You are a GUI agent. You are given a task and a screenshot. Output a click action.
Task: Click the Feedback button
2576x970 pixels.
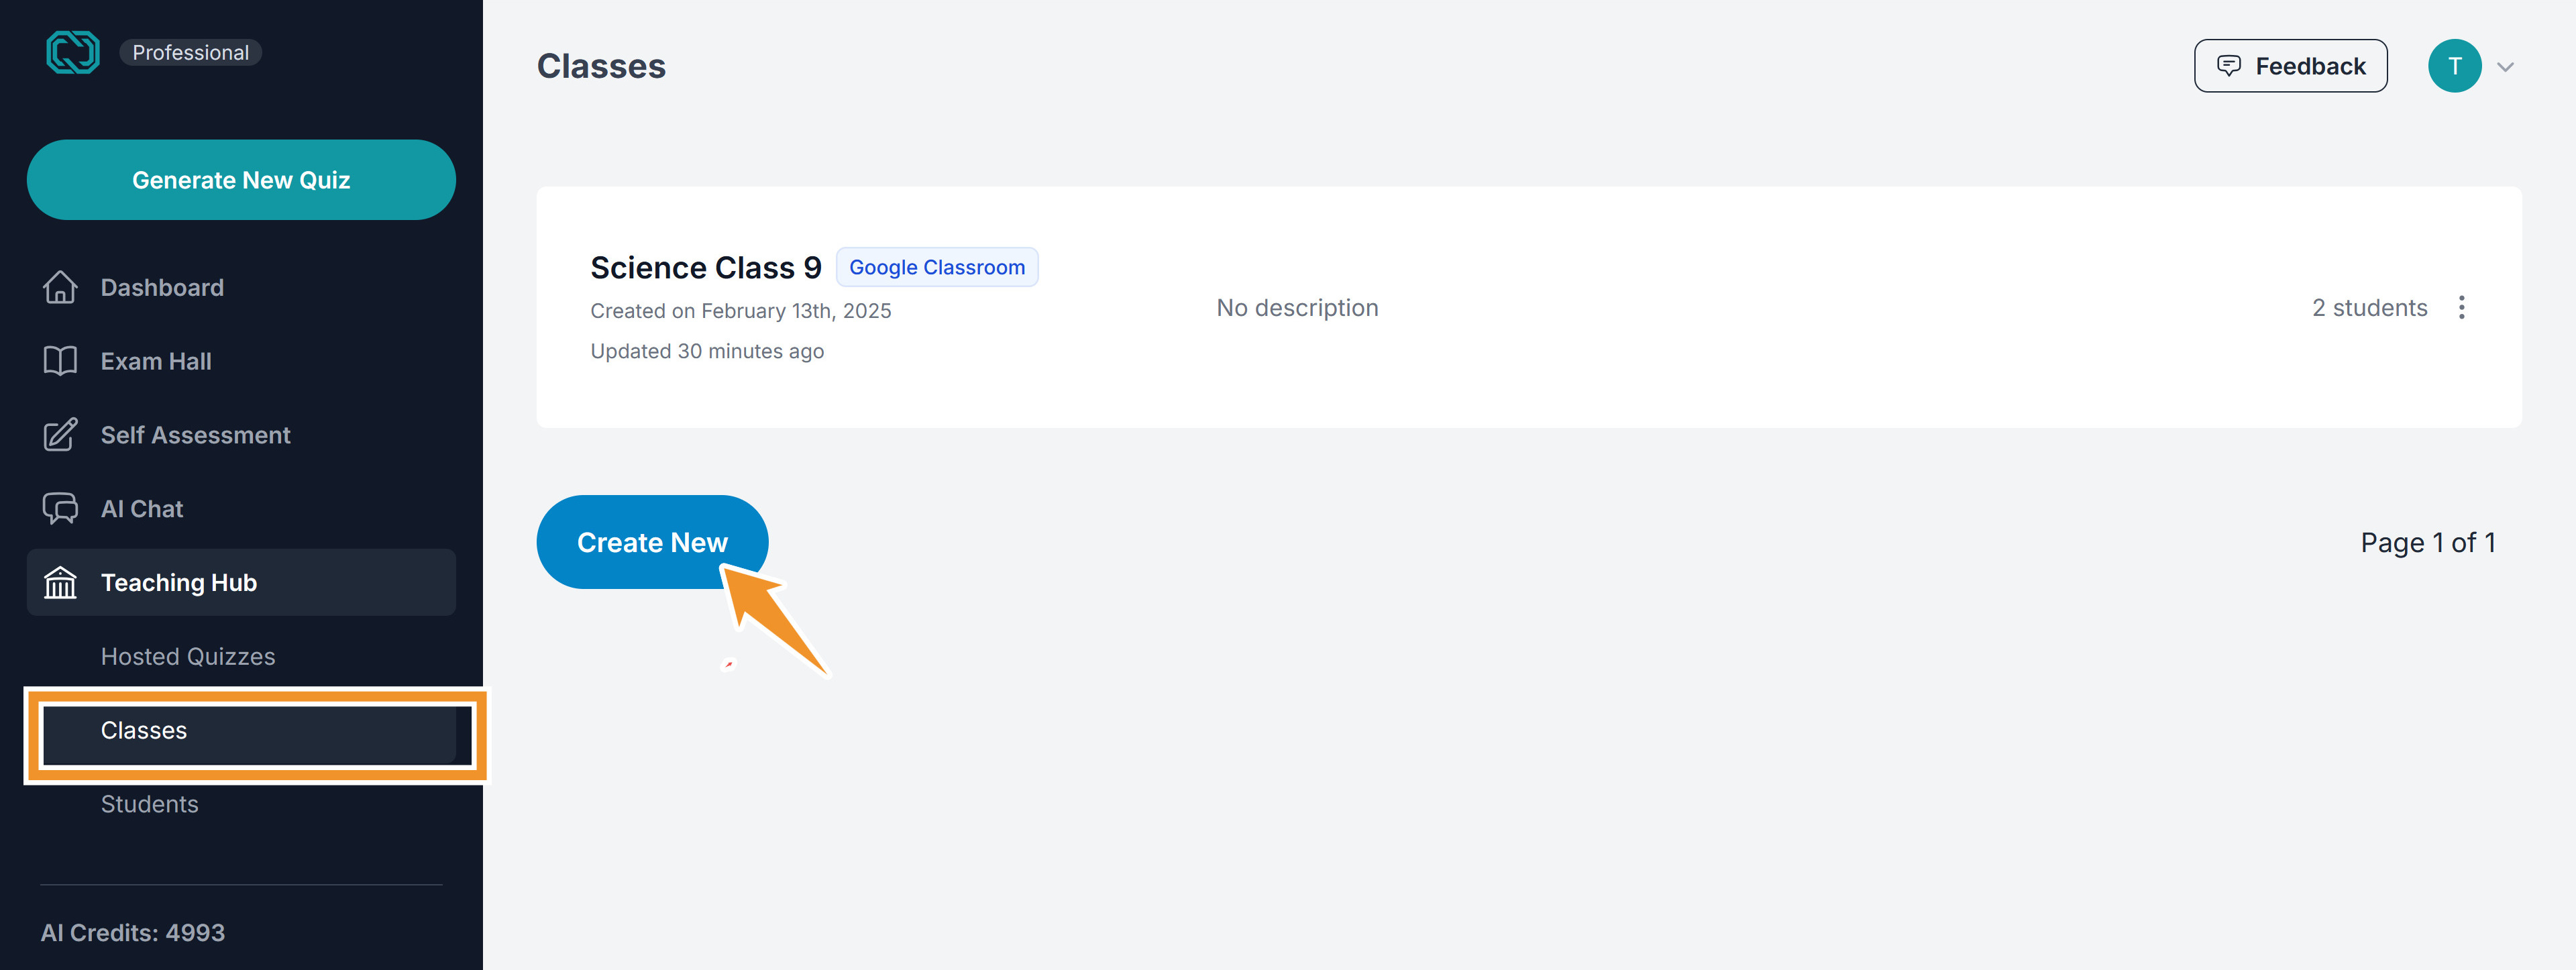coord(2290,66)
